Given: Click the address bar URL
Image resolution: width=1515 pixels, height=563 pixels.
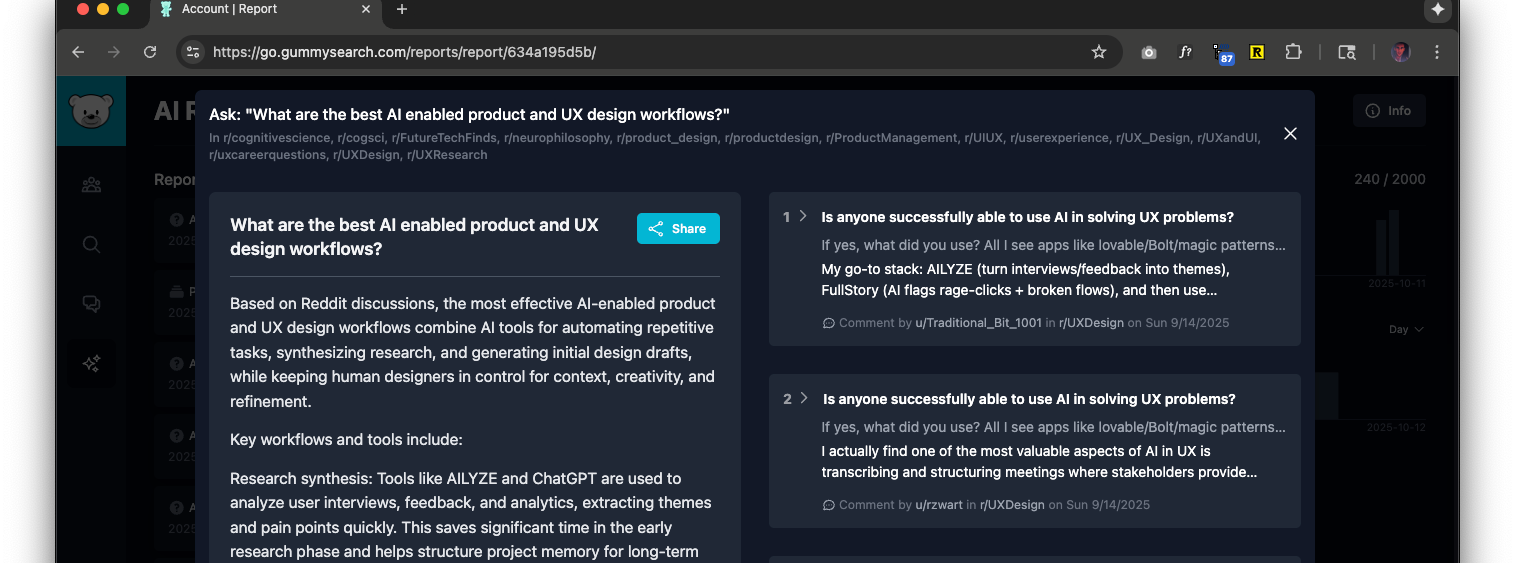Looking at the screenshot, I should coord(404,52).
